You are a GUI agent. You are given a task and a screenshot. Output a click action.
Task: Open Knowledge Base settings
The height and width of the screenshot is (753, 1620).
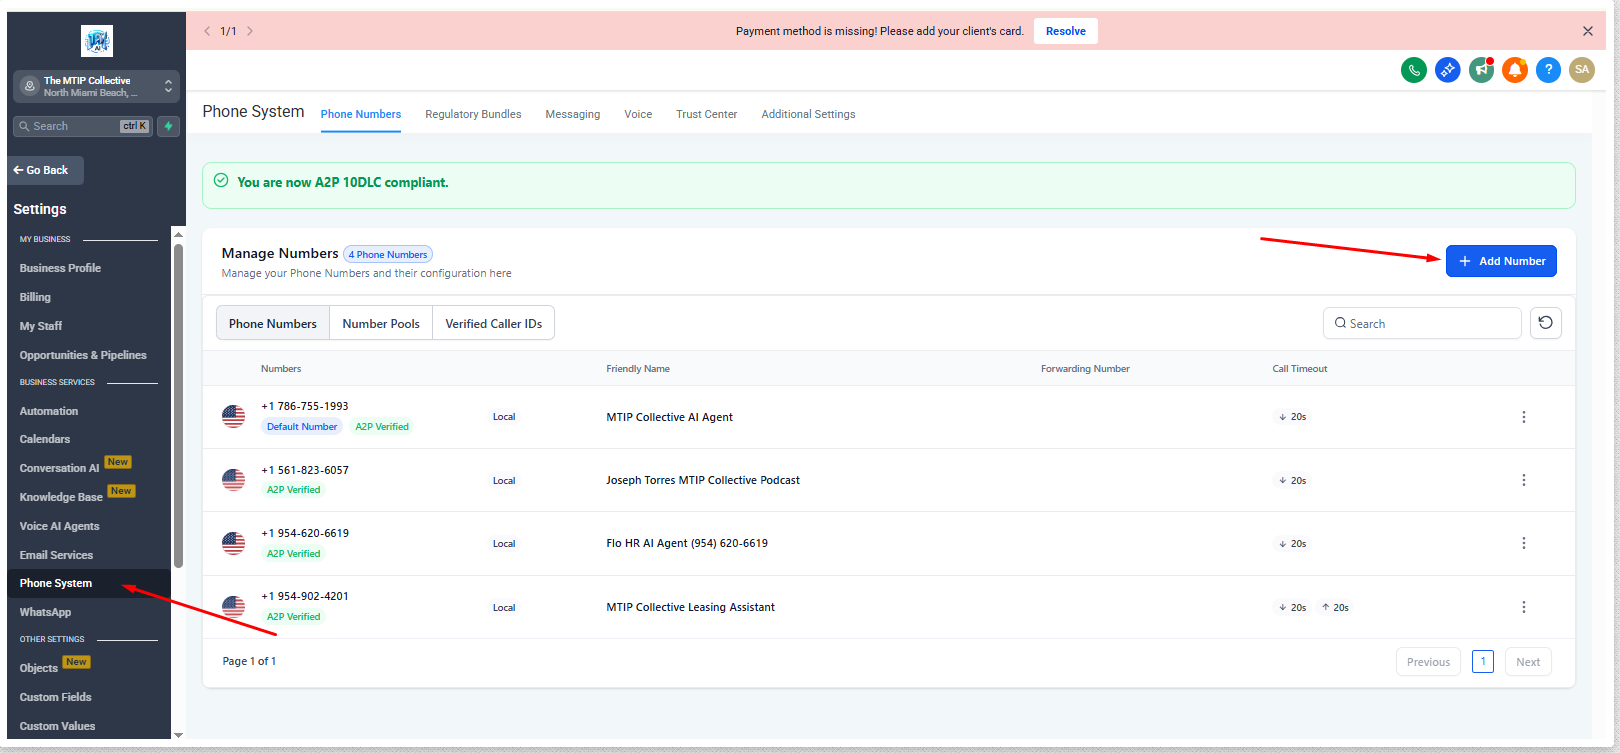(x=61, y=497)
